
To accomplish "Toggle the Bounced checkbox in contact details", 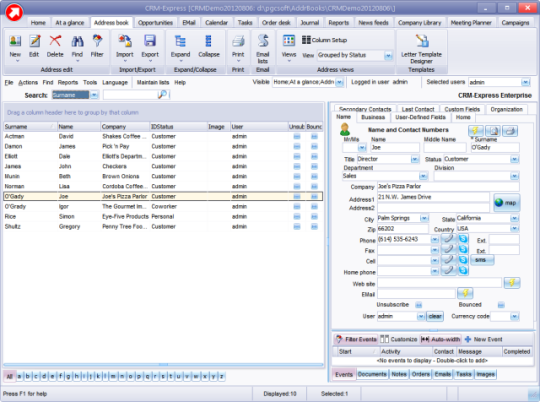I will tap(501, 305).
